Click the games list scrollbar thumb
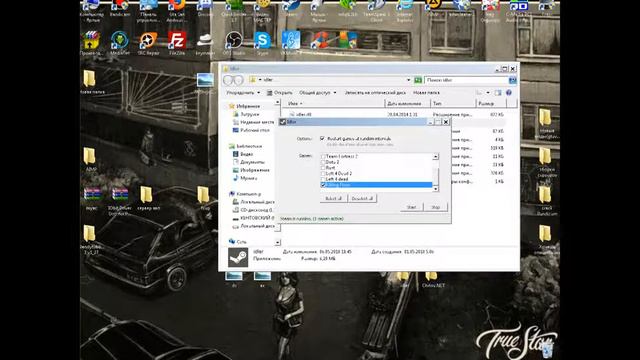 [436, 176]
